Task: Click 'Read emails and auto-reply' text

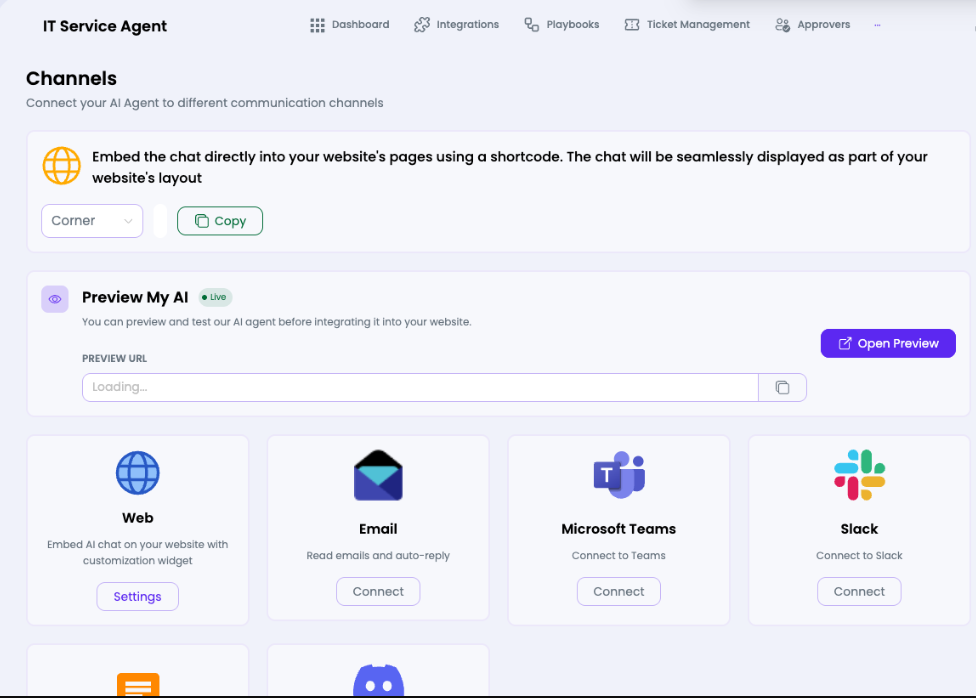Action: [378, 555]
